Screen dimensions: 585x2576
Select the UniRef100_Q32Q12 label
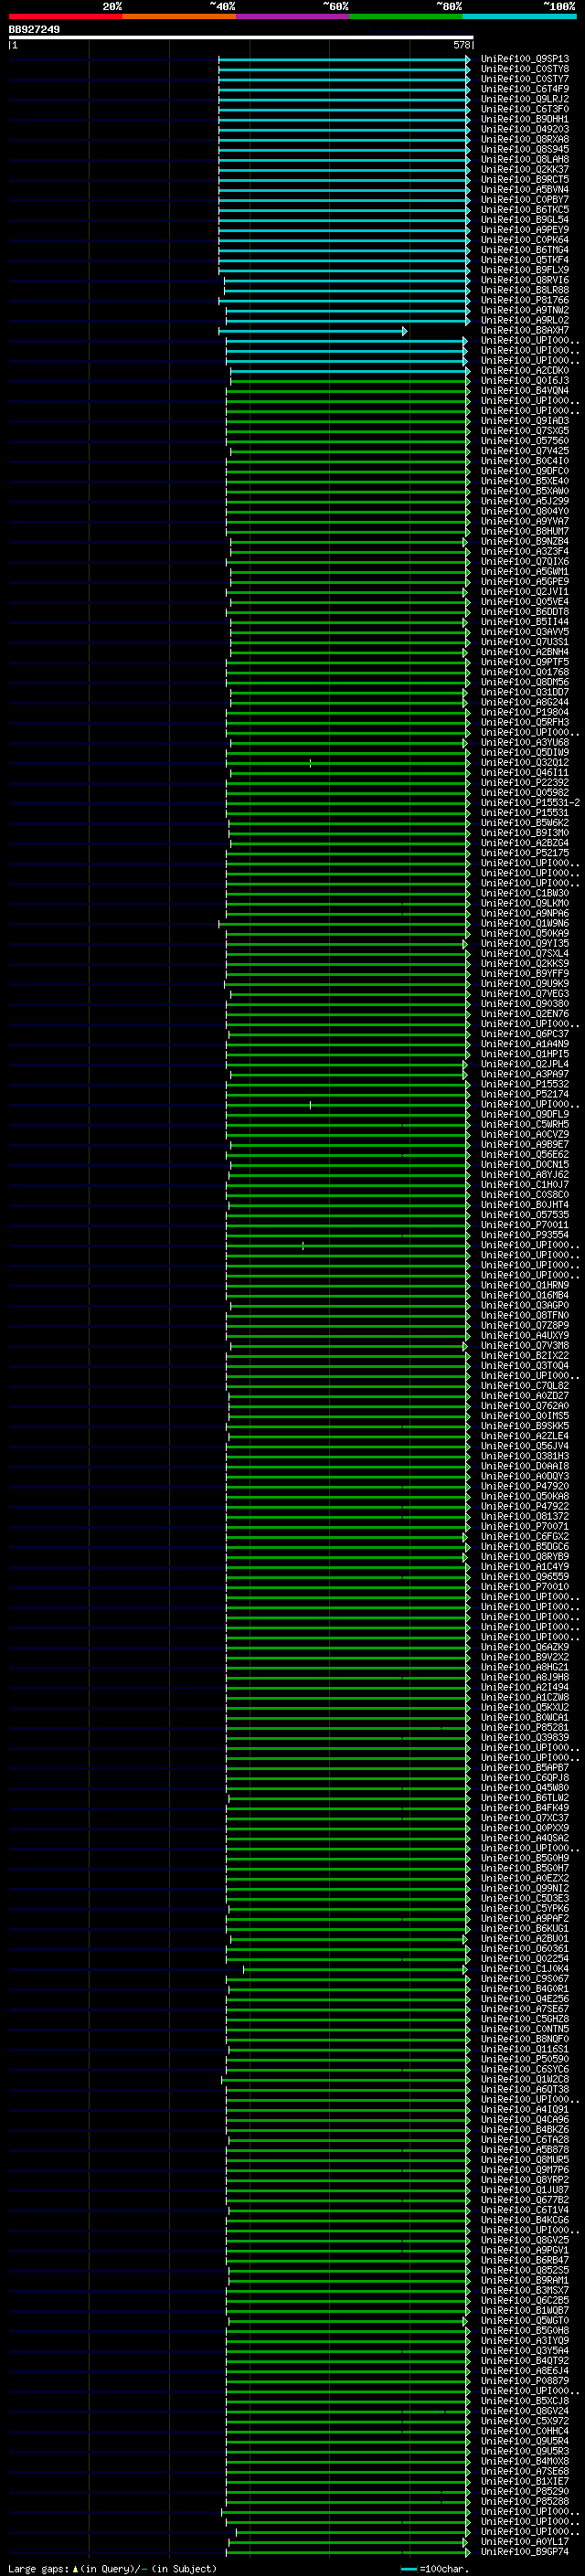(524, 762)
